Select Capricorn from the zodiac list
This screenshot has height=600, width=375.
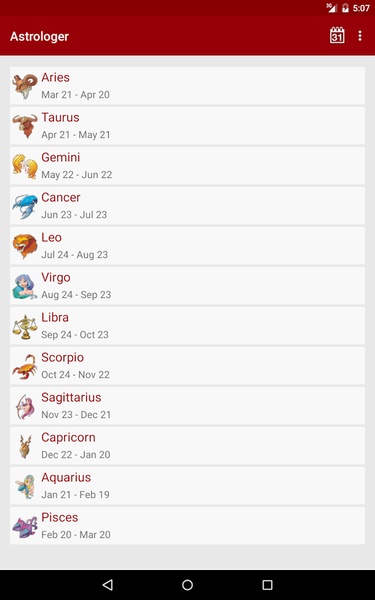click(188, 446)
